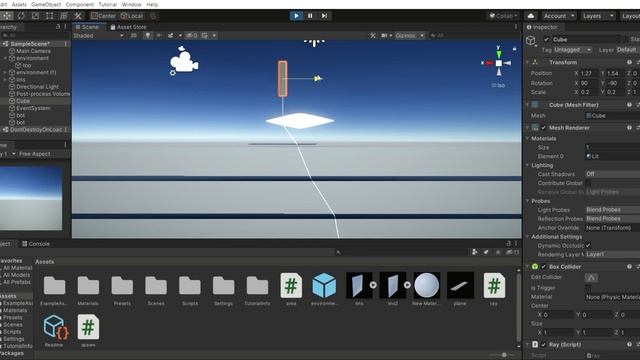Select the combined Transform tool
The height and width of the screenshot is (360, 640).
coord(64,16)
